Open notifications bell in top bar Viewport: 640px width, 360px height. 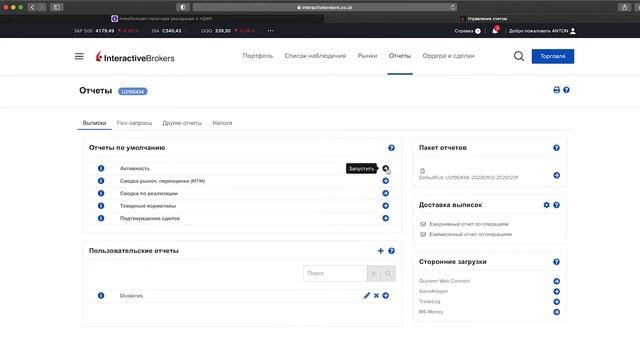click(495, 30)
